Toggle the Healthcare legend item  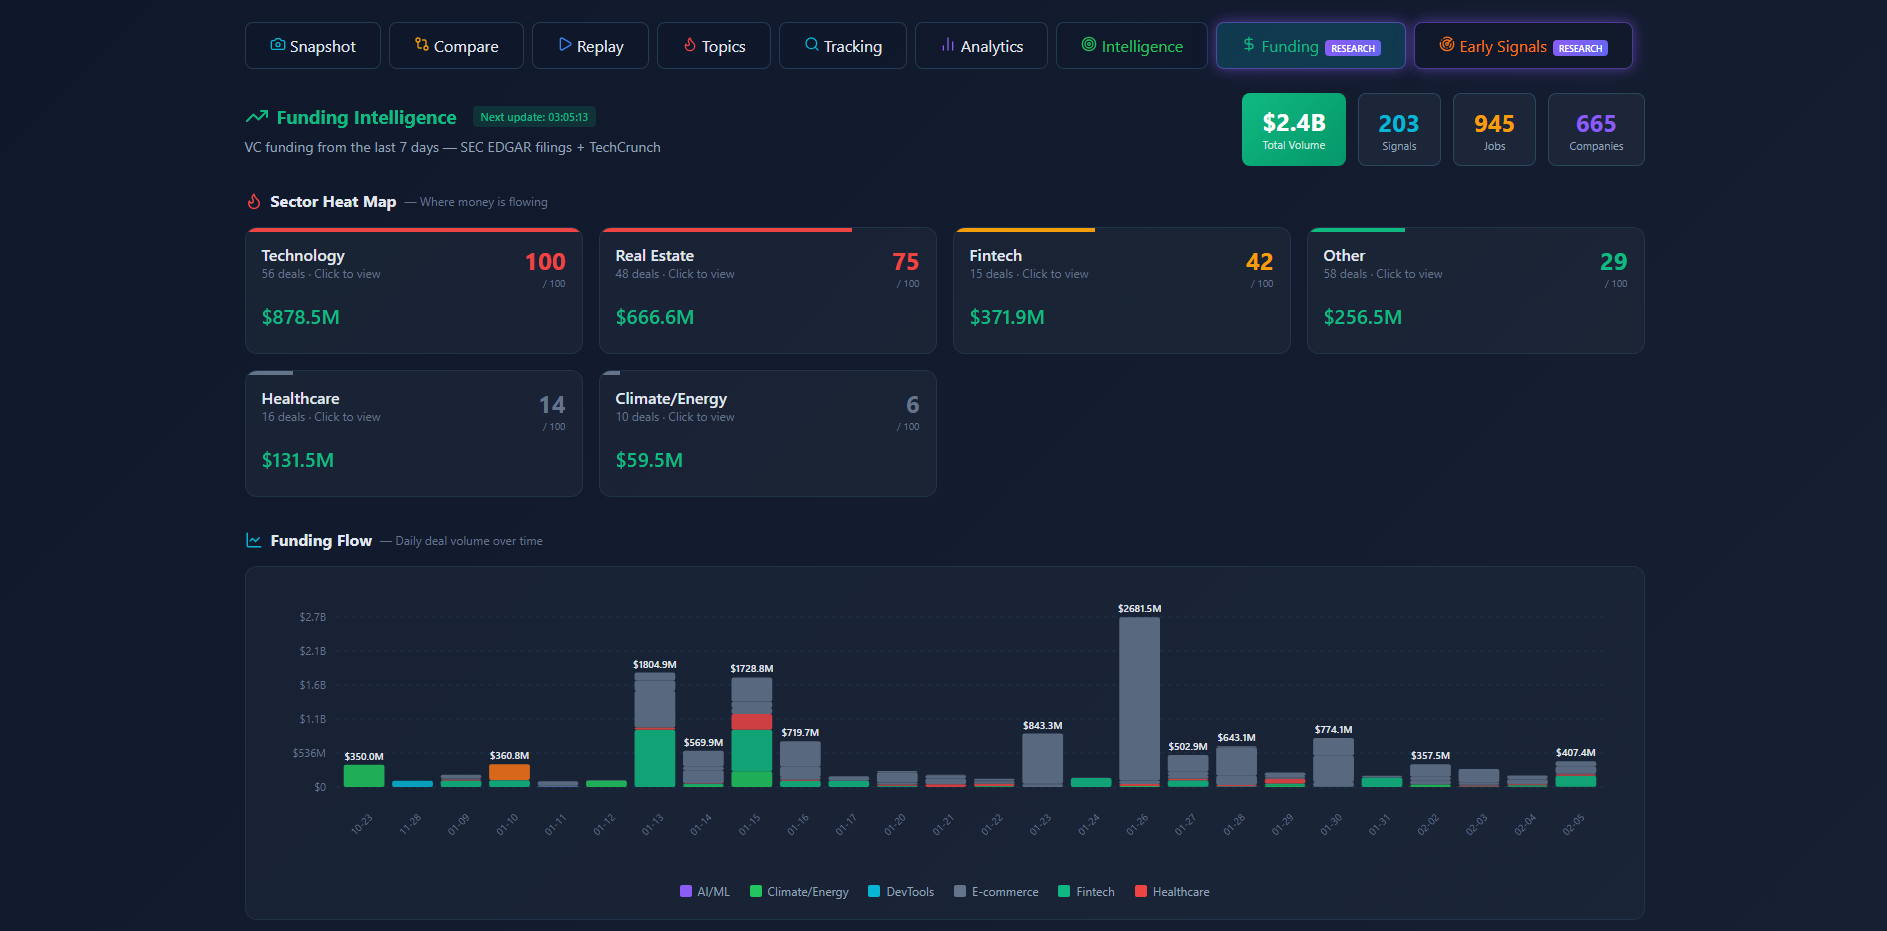[x=1172, y=891]
